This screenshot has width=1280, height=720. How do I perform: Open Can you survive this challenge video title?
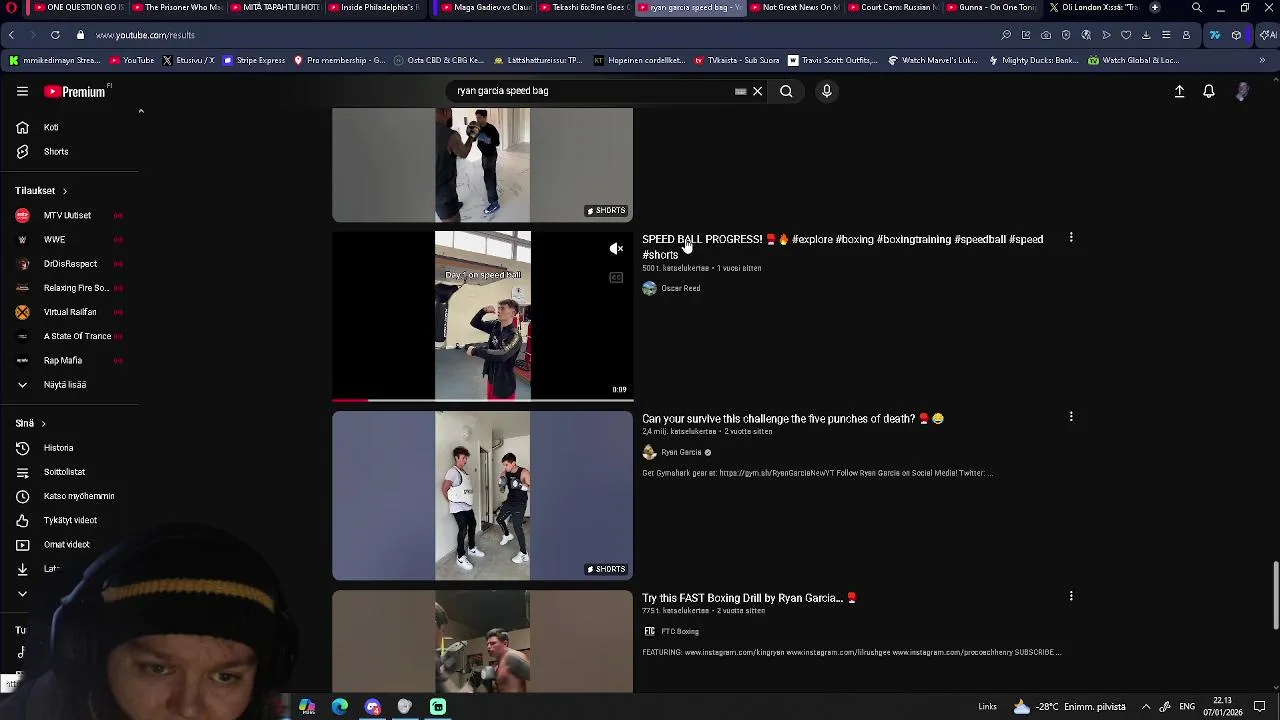point(793,418)
